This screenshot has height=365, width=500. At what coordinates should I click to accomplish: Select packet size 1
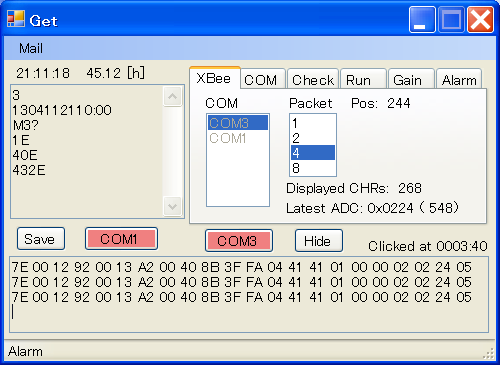tap(313, 123)
